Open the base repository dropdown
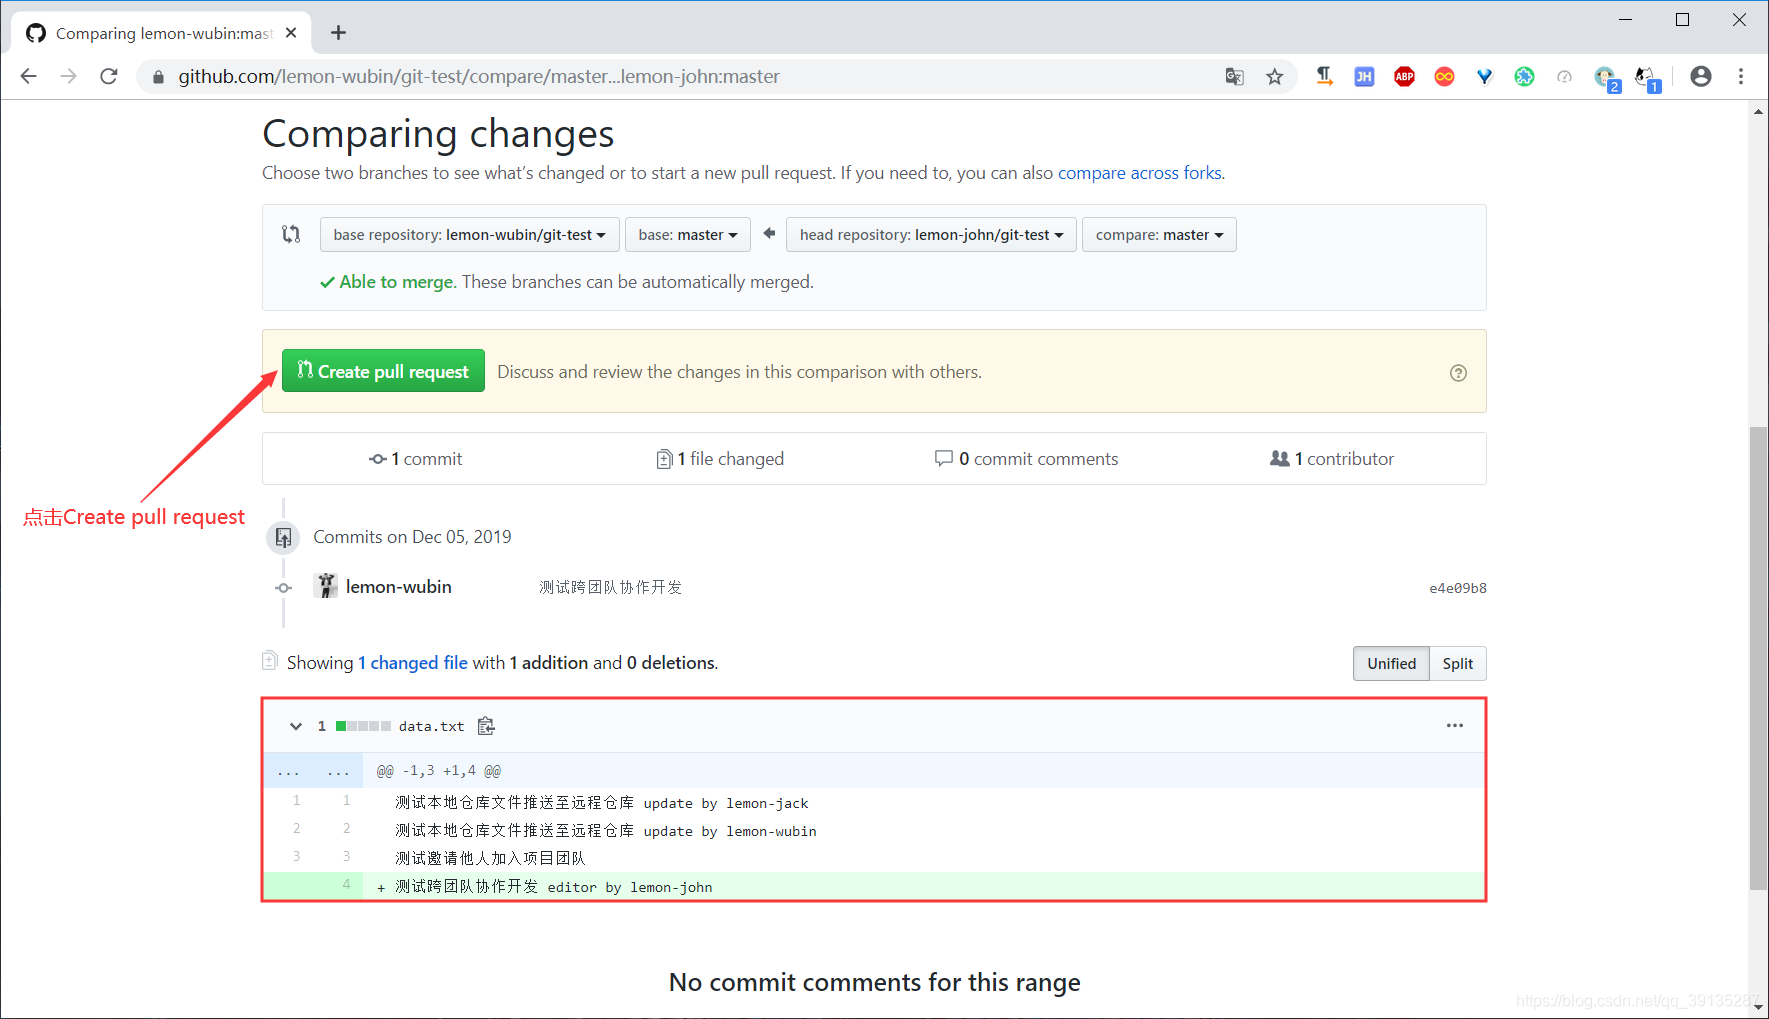1769x1019 pixels. pos(470,235)
